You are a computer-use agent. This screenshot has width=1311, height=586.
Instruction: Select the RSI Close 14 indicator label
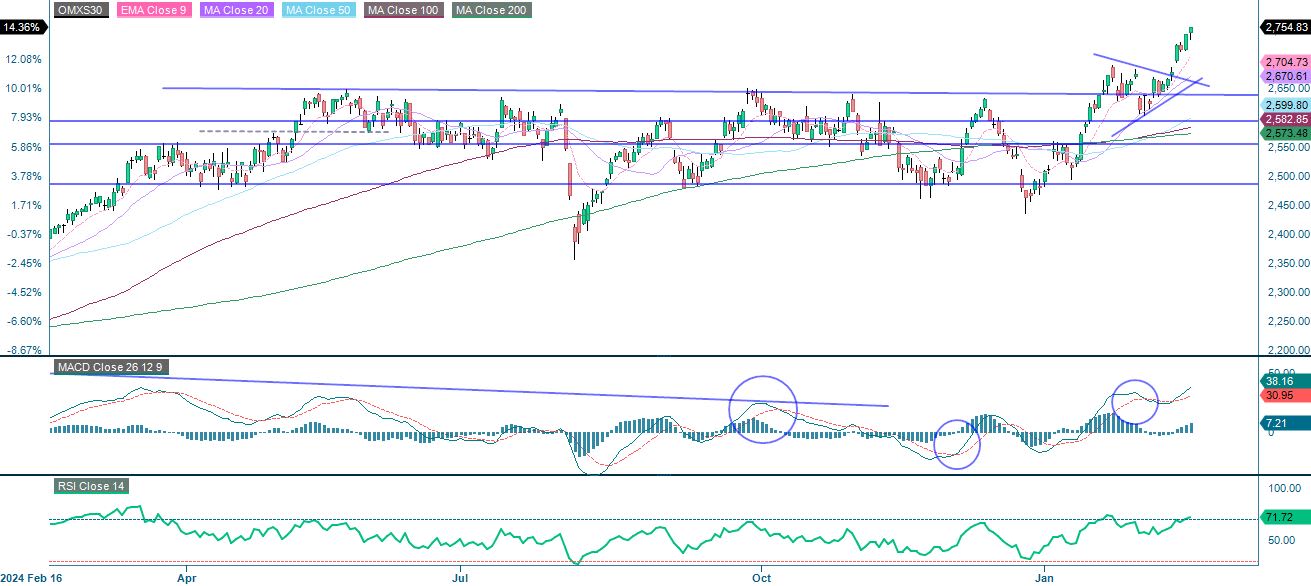[x=92, y=486]
